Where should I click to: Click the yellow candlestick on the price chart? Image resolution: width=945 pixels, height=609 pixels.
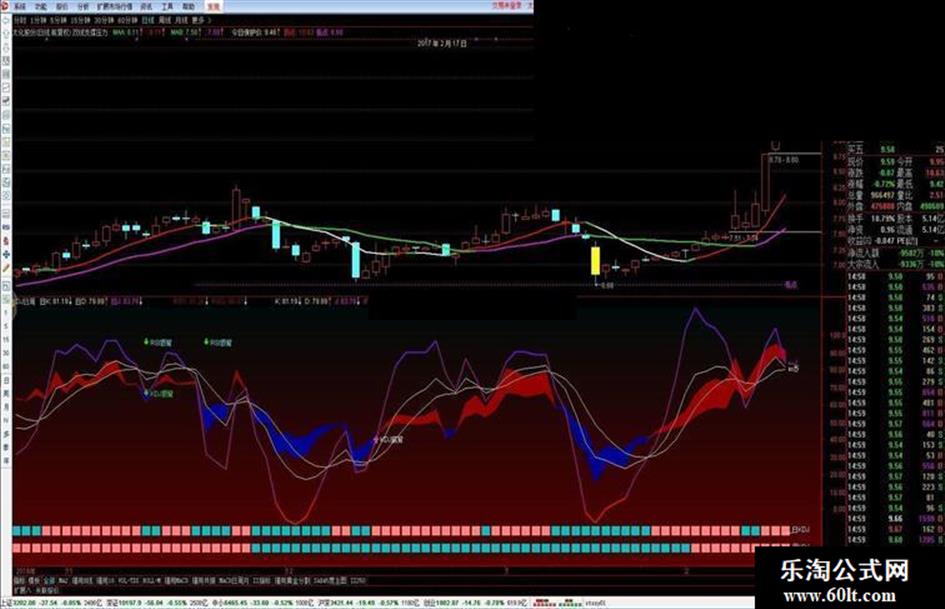point(595,260)
